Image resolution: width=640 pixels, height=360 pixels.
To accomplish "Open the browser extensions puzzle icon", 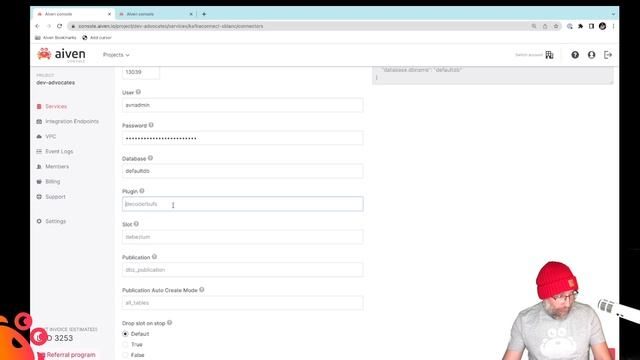I will click(580, 26).
